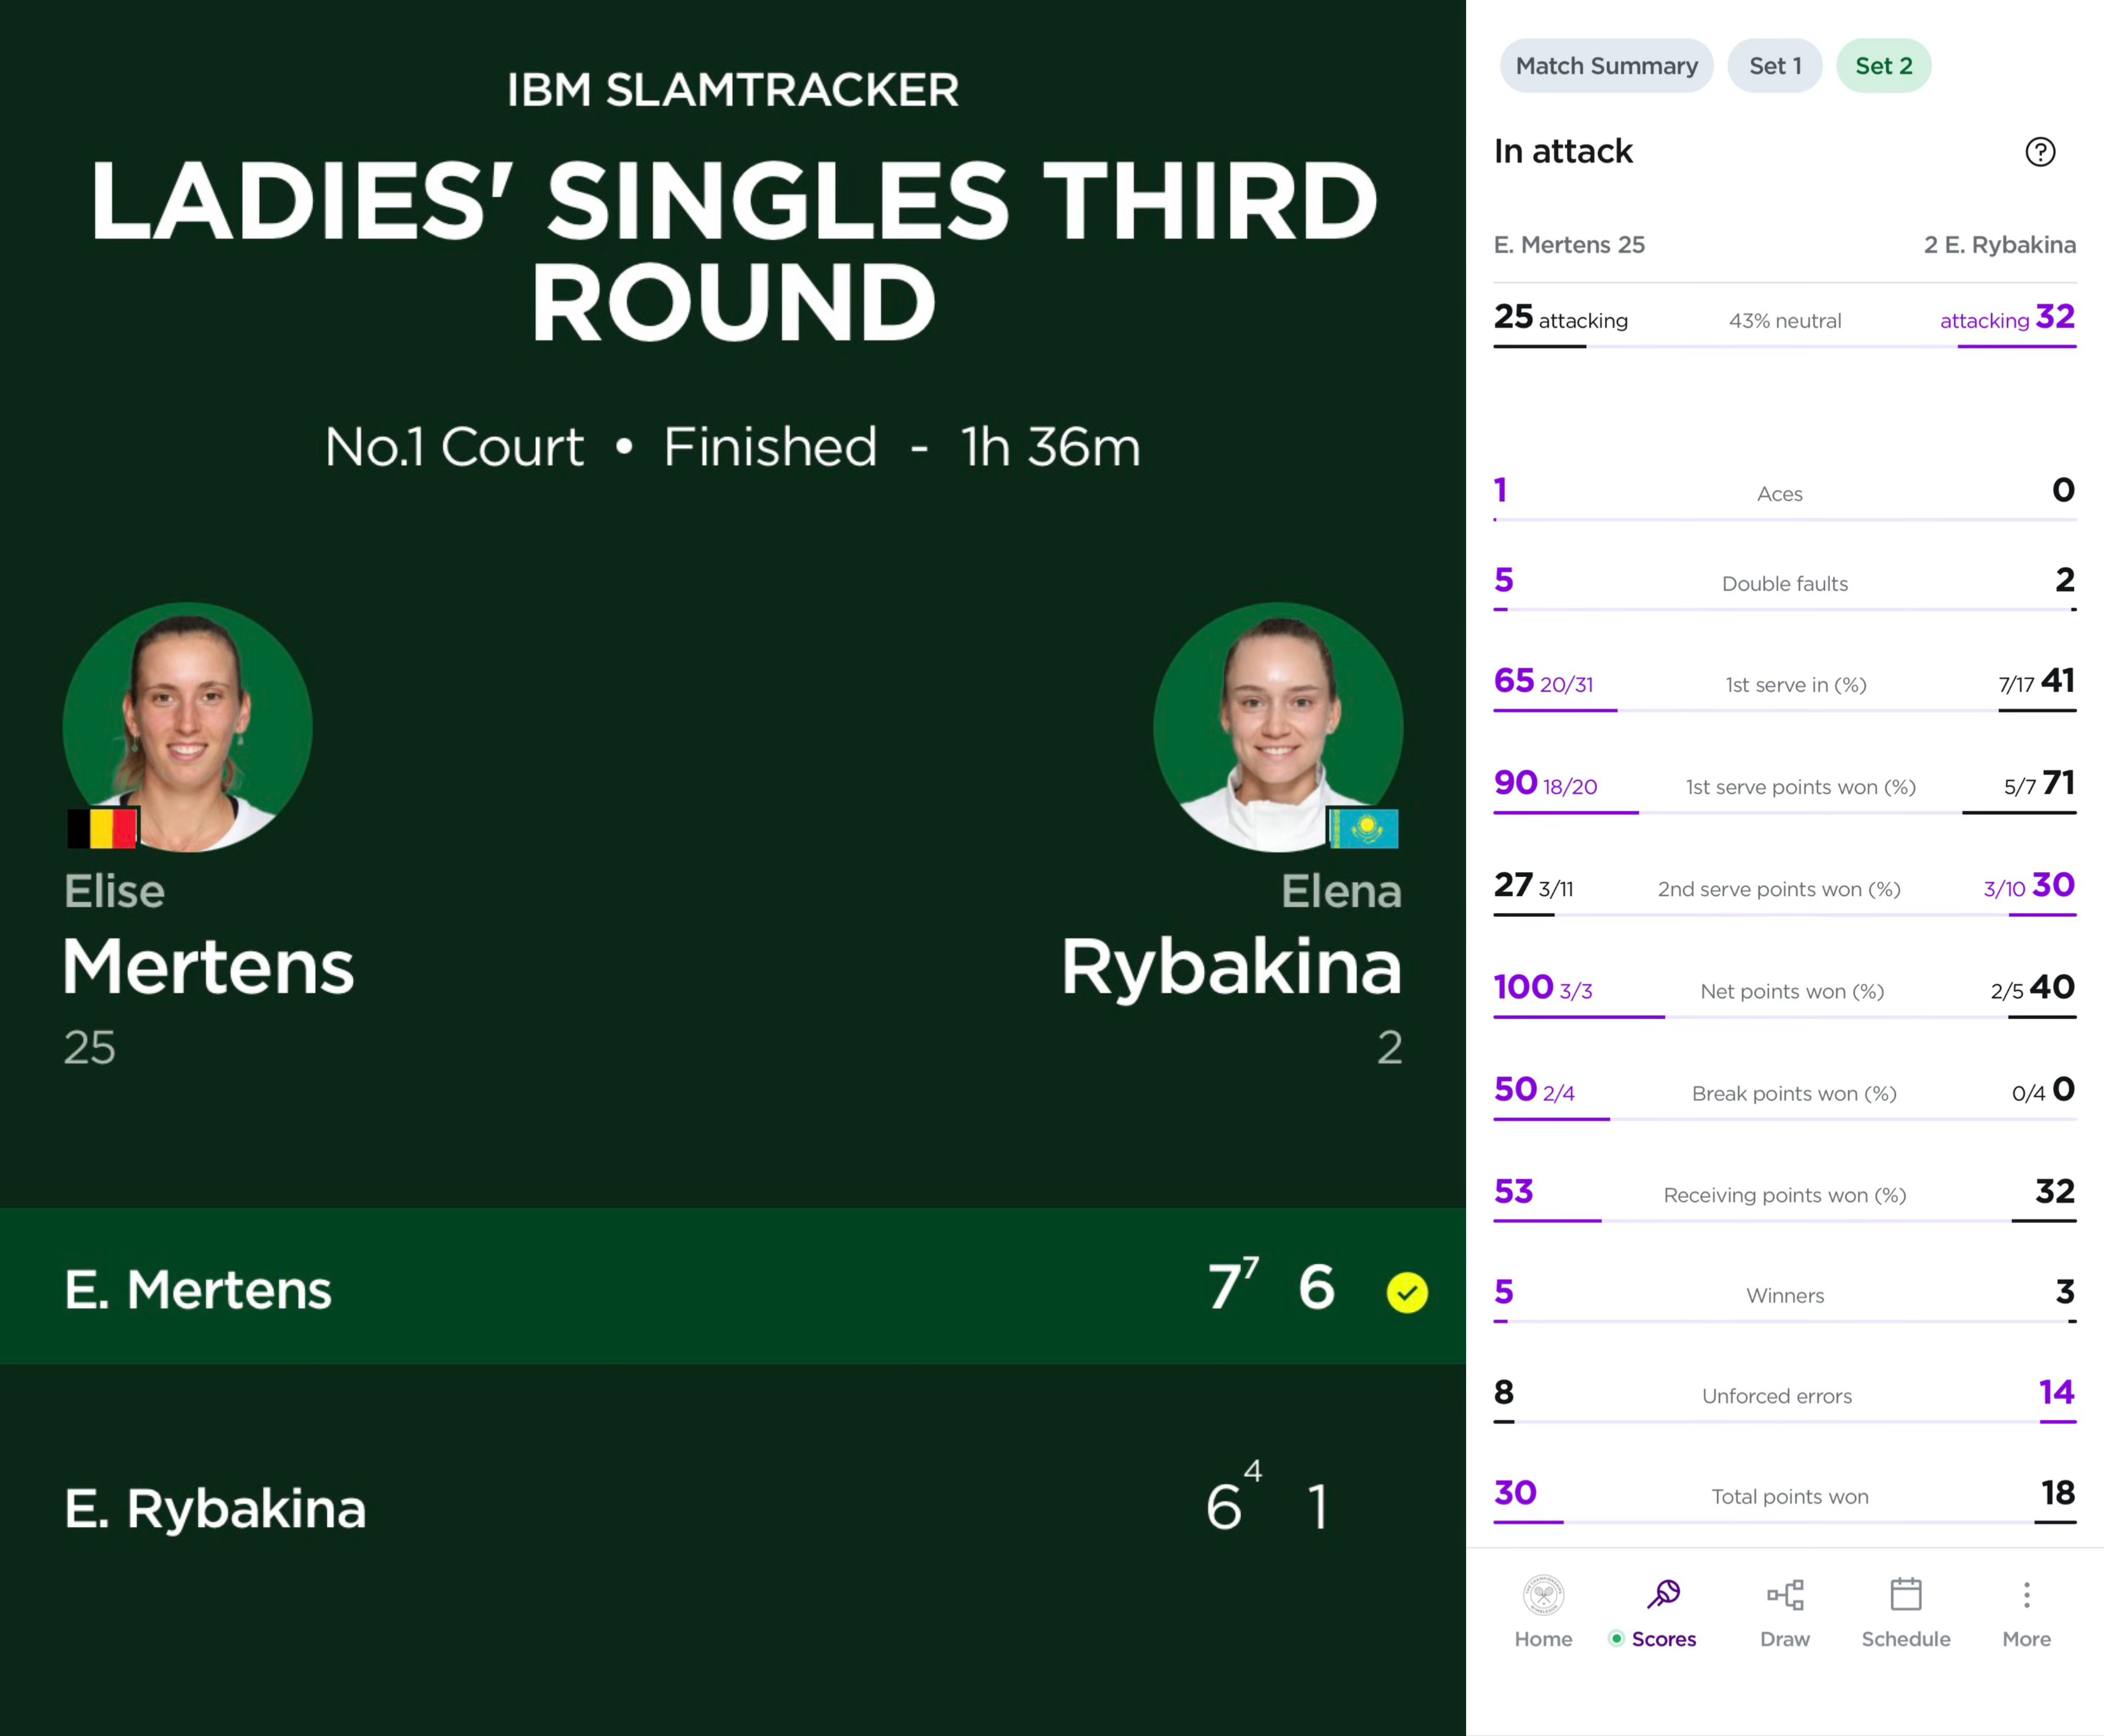
Task: Open Elise Mertens player photo
Action: coord(187,727)
